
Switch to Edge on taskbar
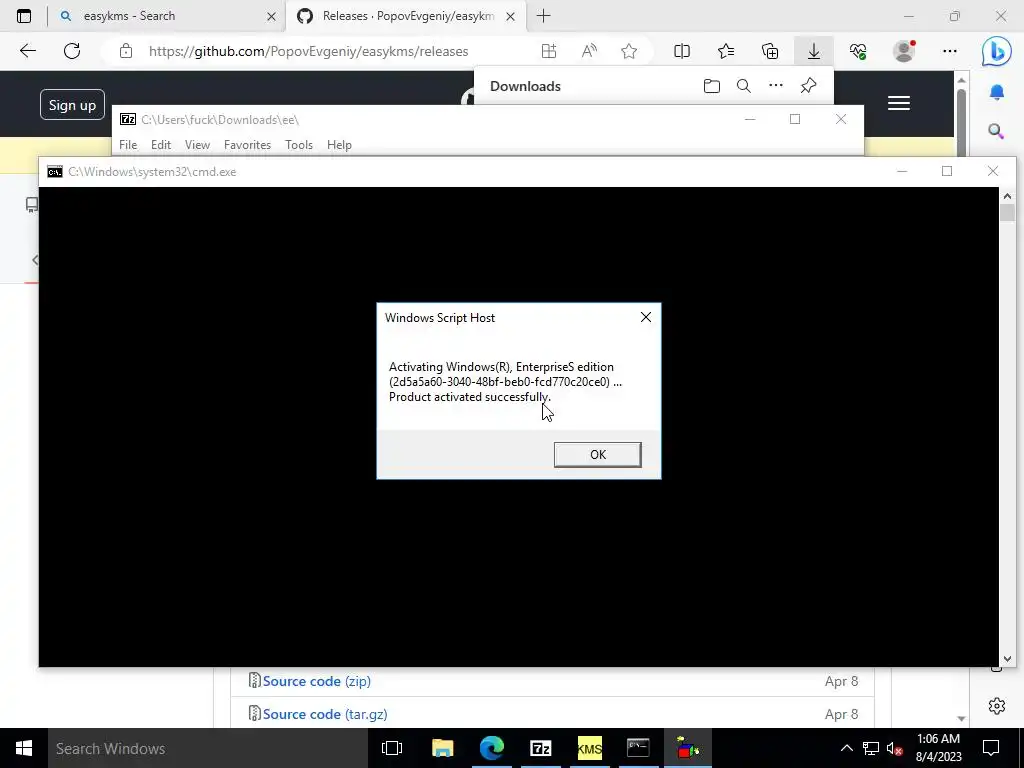(x=492, y=748)
